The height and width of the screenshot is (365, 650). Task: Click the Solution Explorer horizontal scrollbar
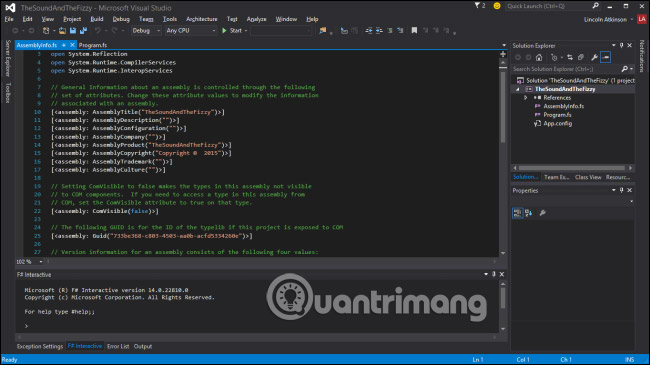coord(572,168)
